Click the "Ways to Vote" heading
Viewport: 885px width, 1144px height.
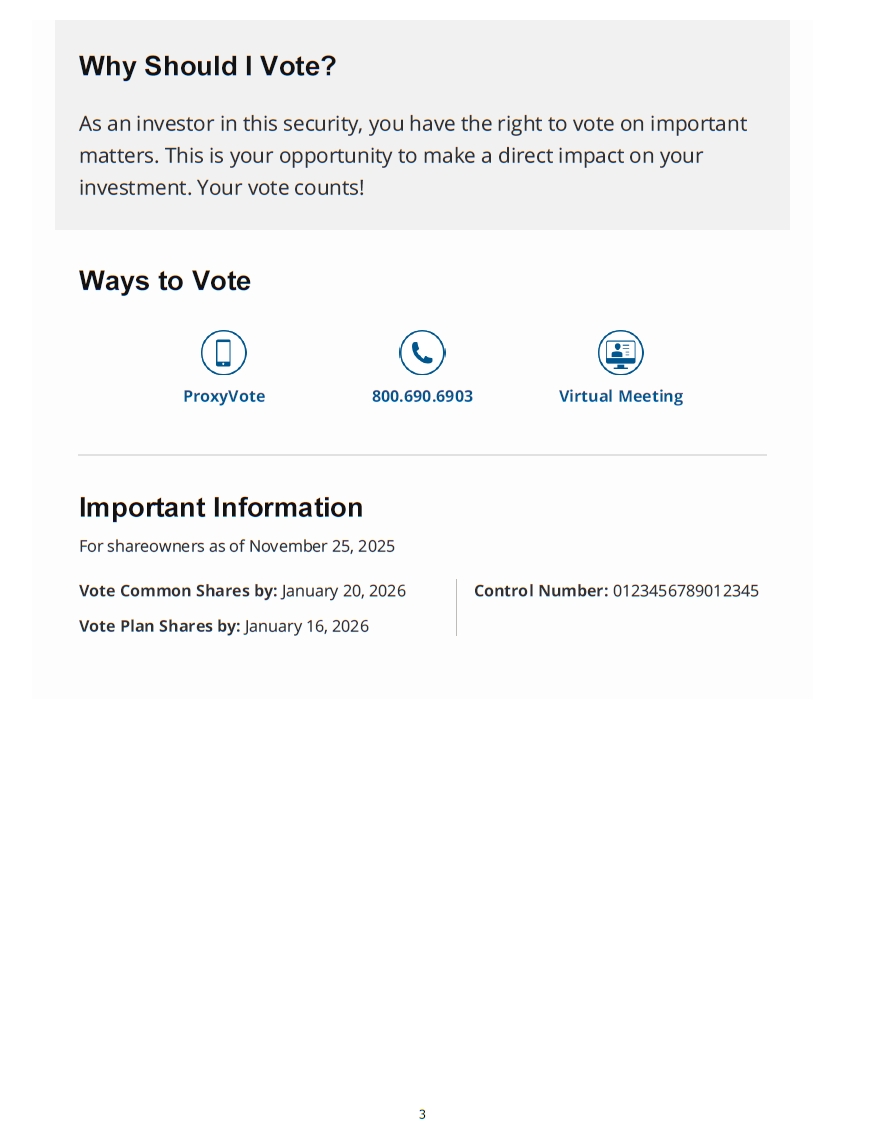[x=165, y=281]
